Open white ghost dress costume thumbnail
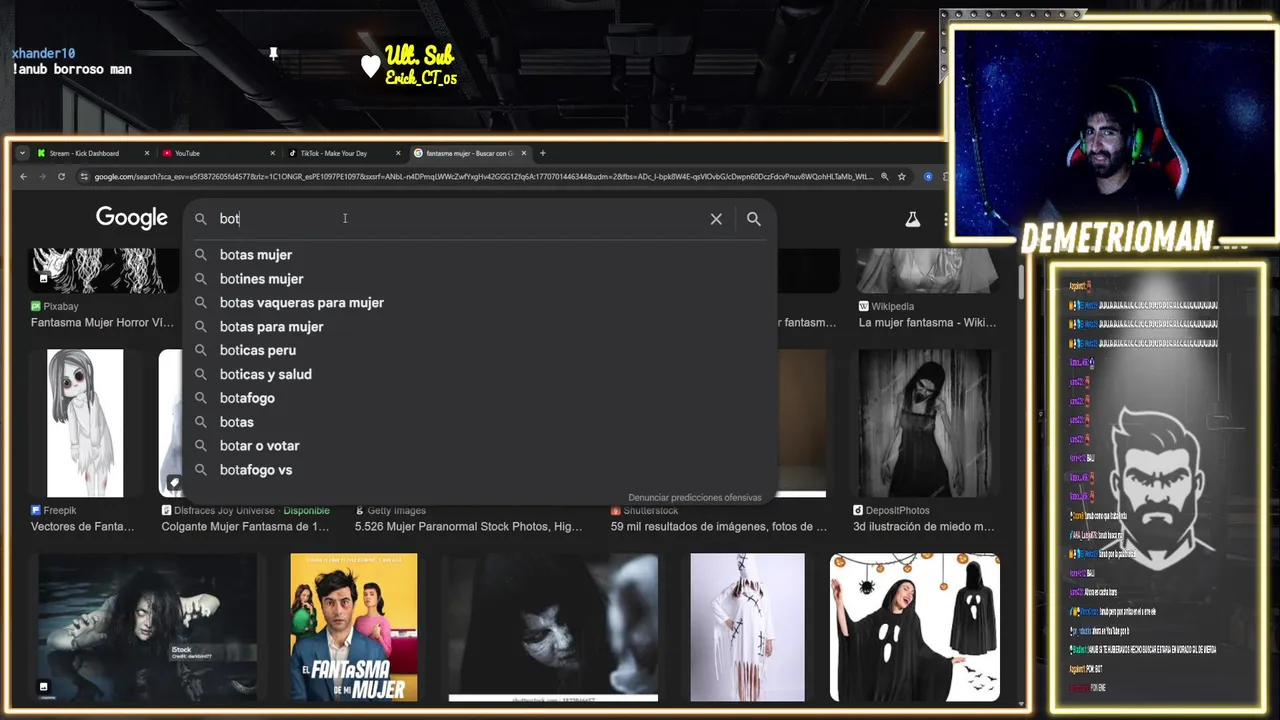 point(747,627)
